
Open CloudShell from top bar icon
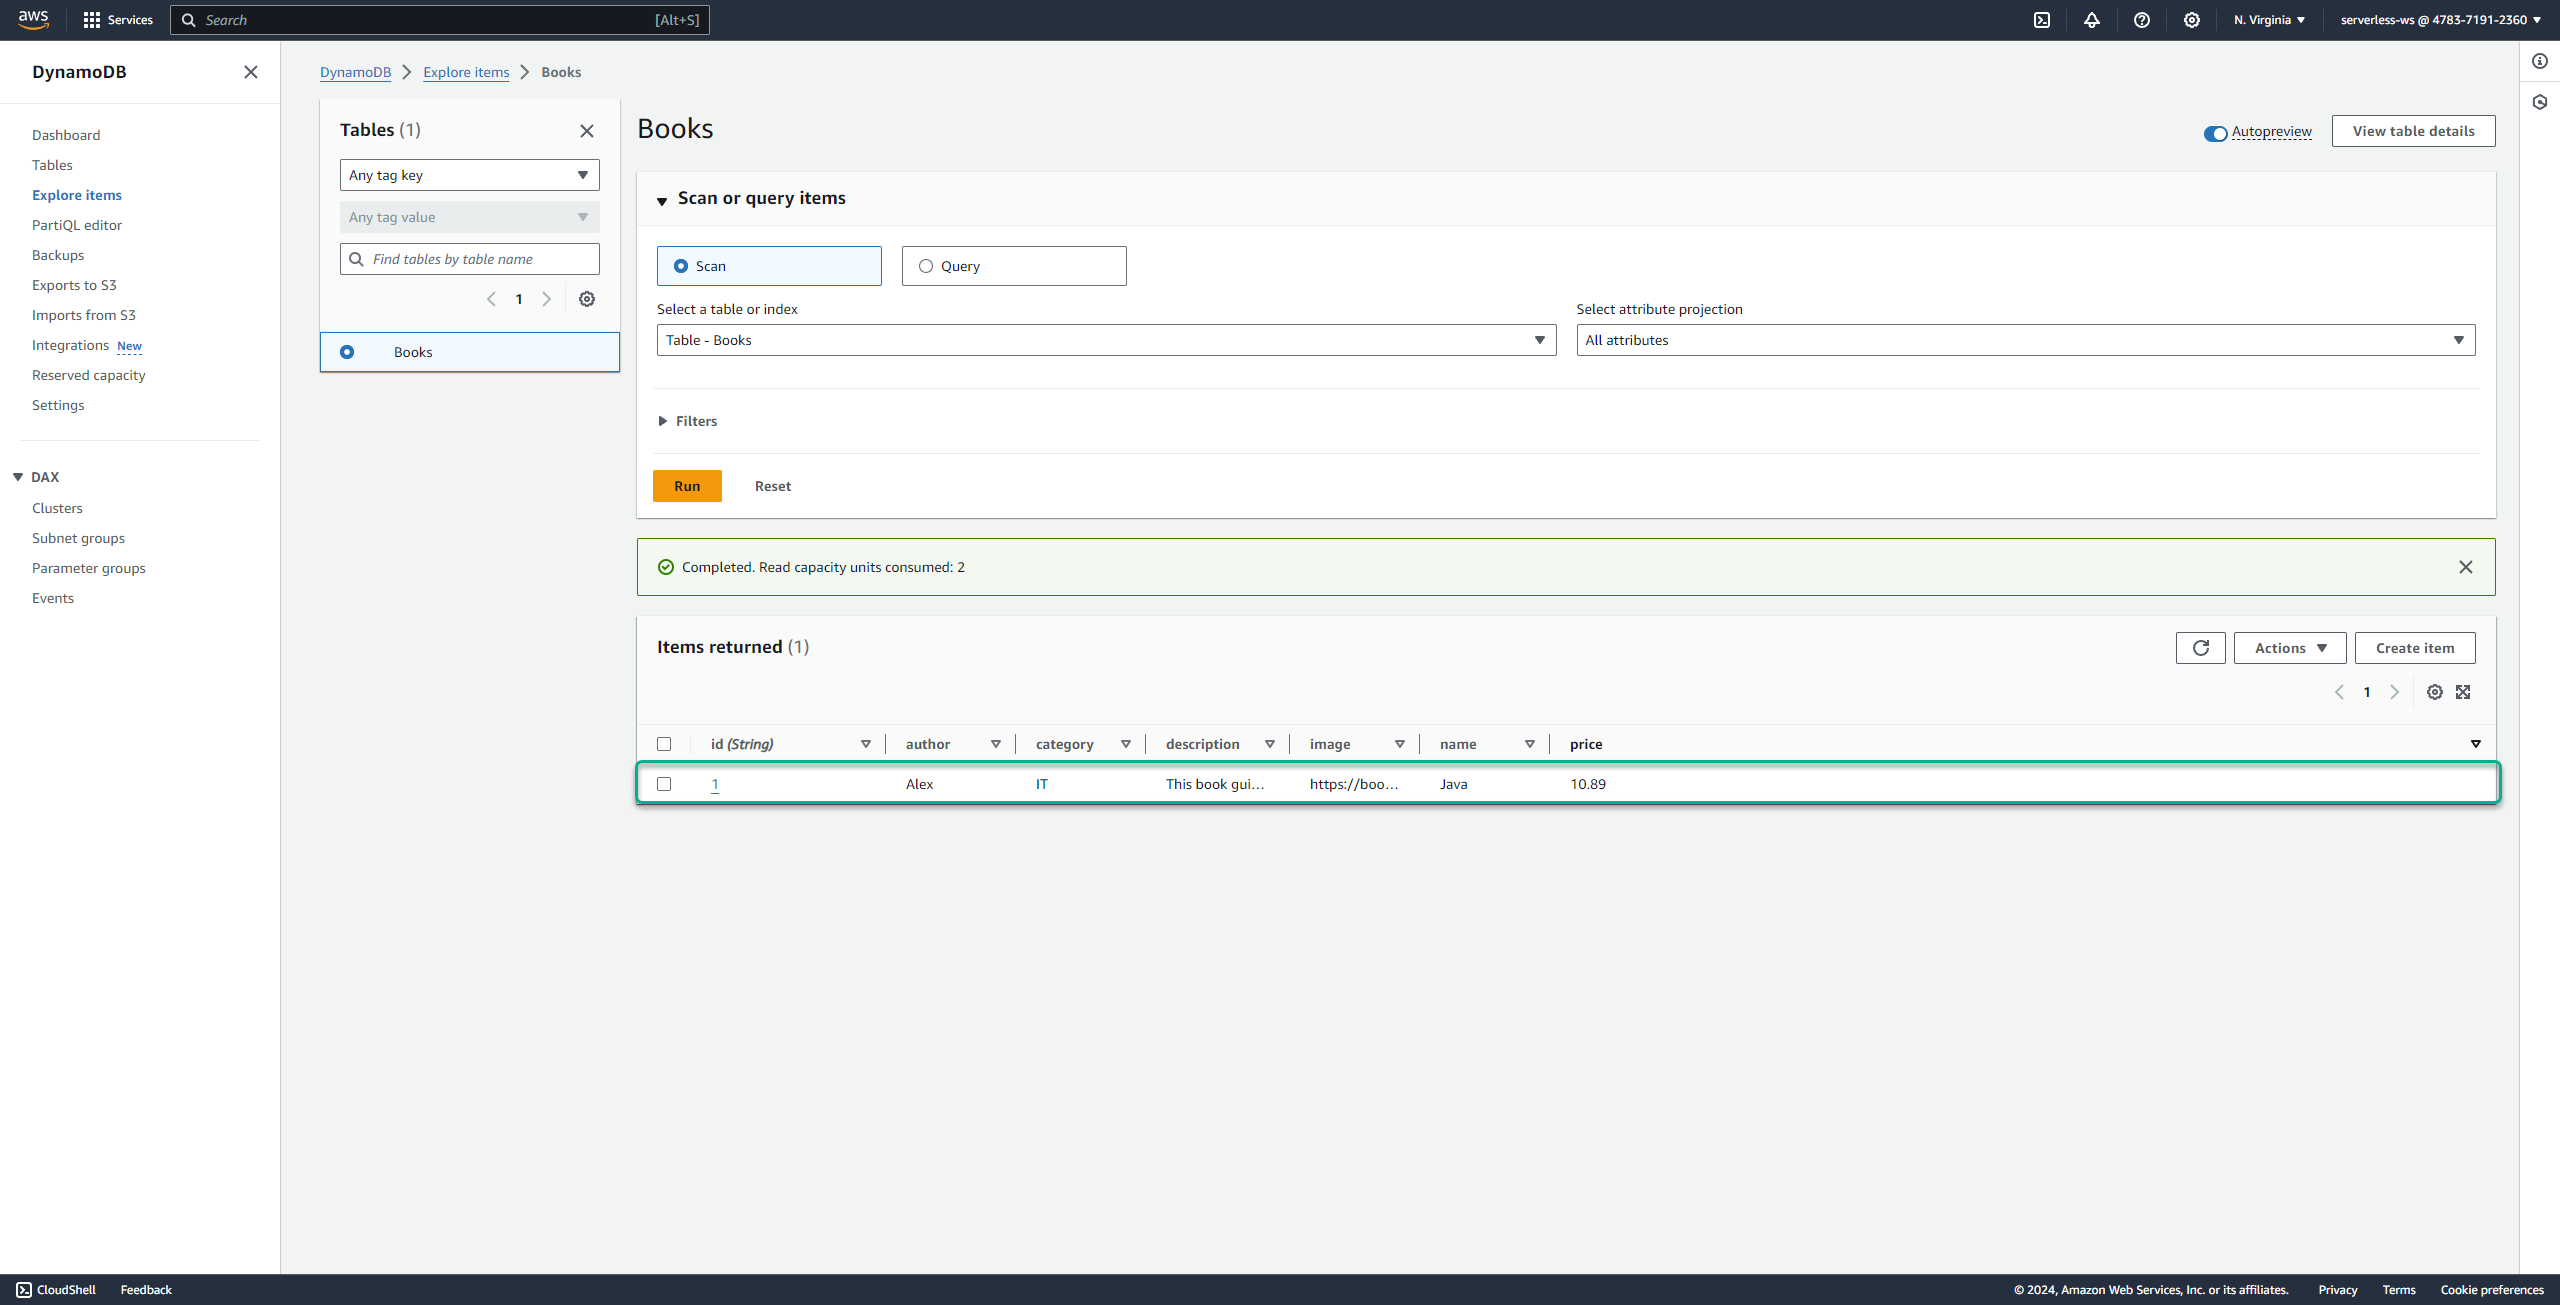pos(2042,20)
